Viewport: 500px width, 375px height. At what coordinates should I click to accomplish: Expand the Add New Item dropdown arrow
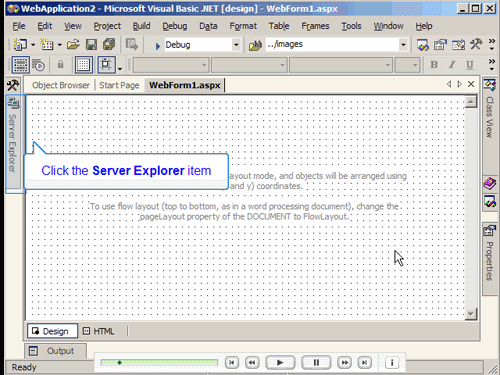60,45
